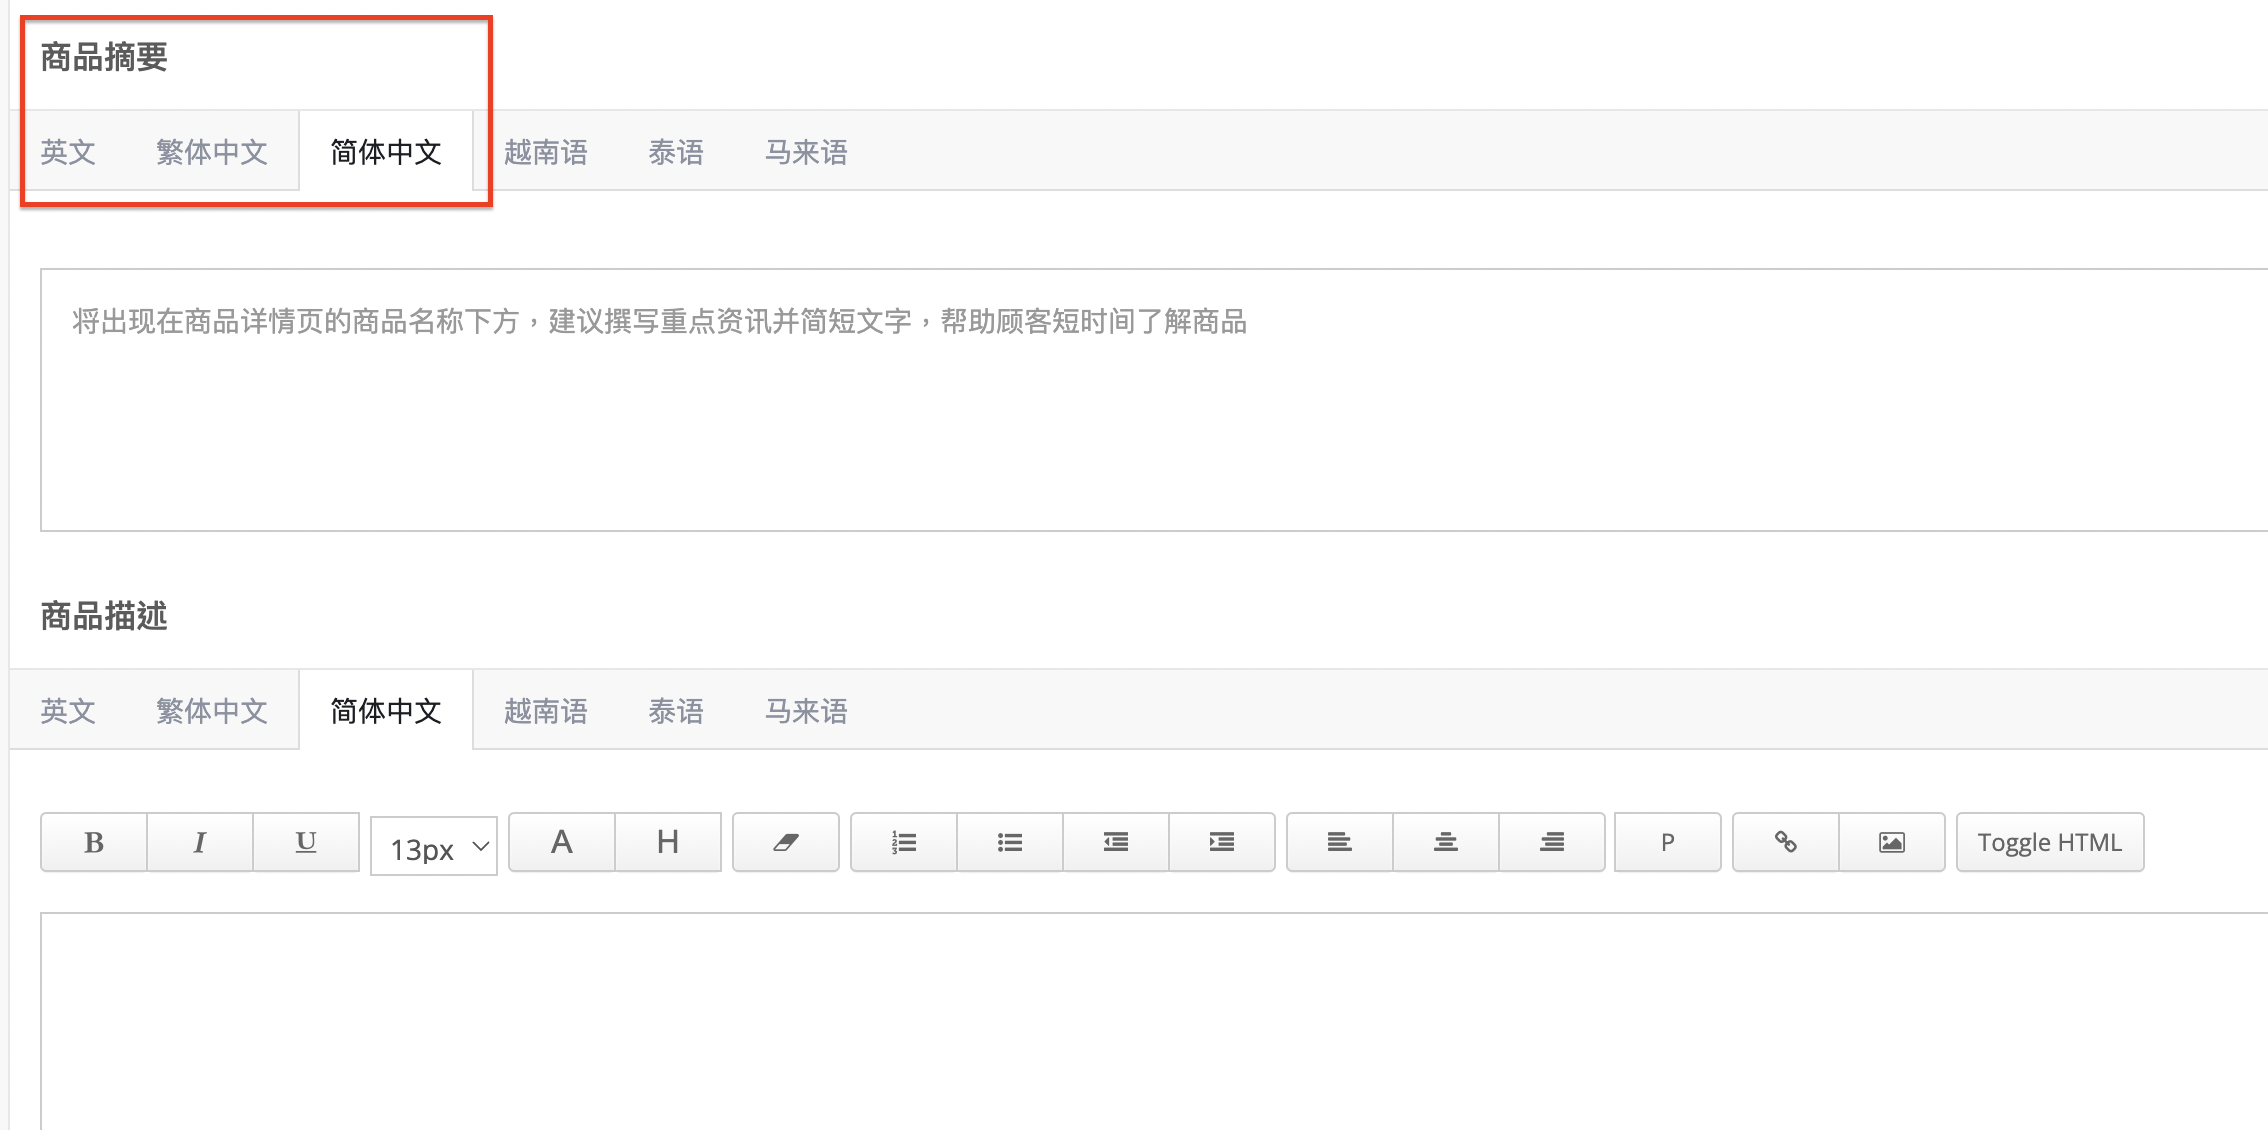Select 英文 tab under 商品描述
Image resolution: width=2268 pixels, height=1130 pixels.
(x=68, y=711)
